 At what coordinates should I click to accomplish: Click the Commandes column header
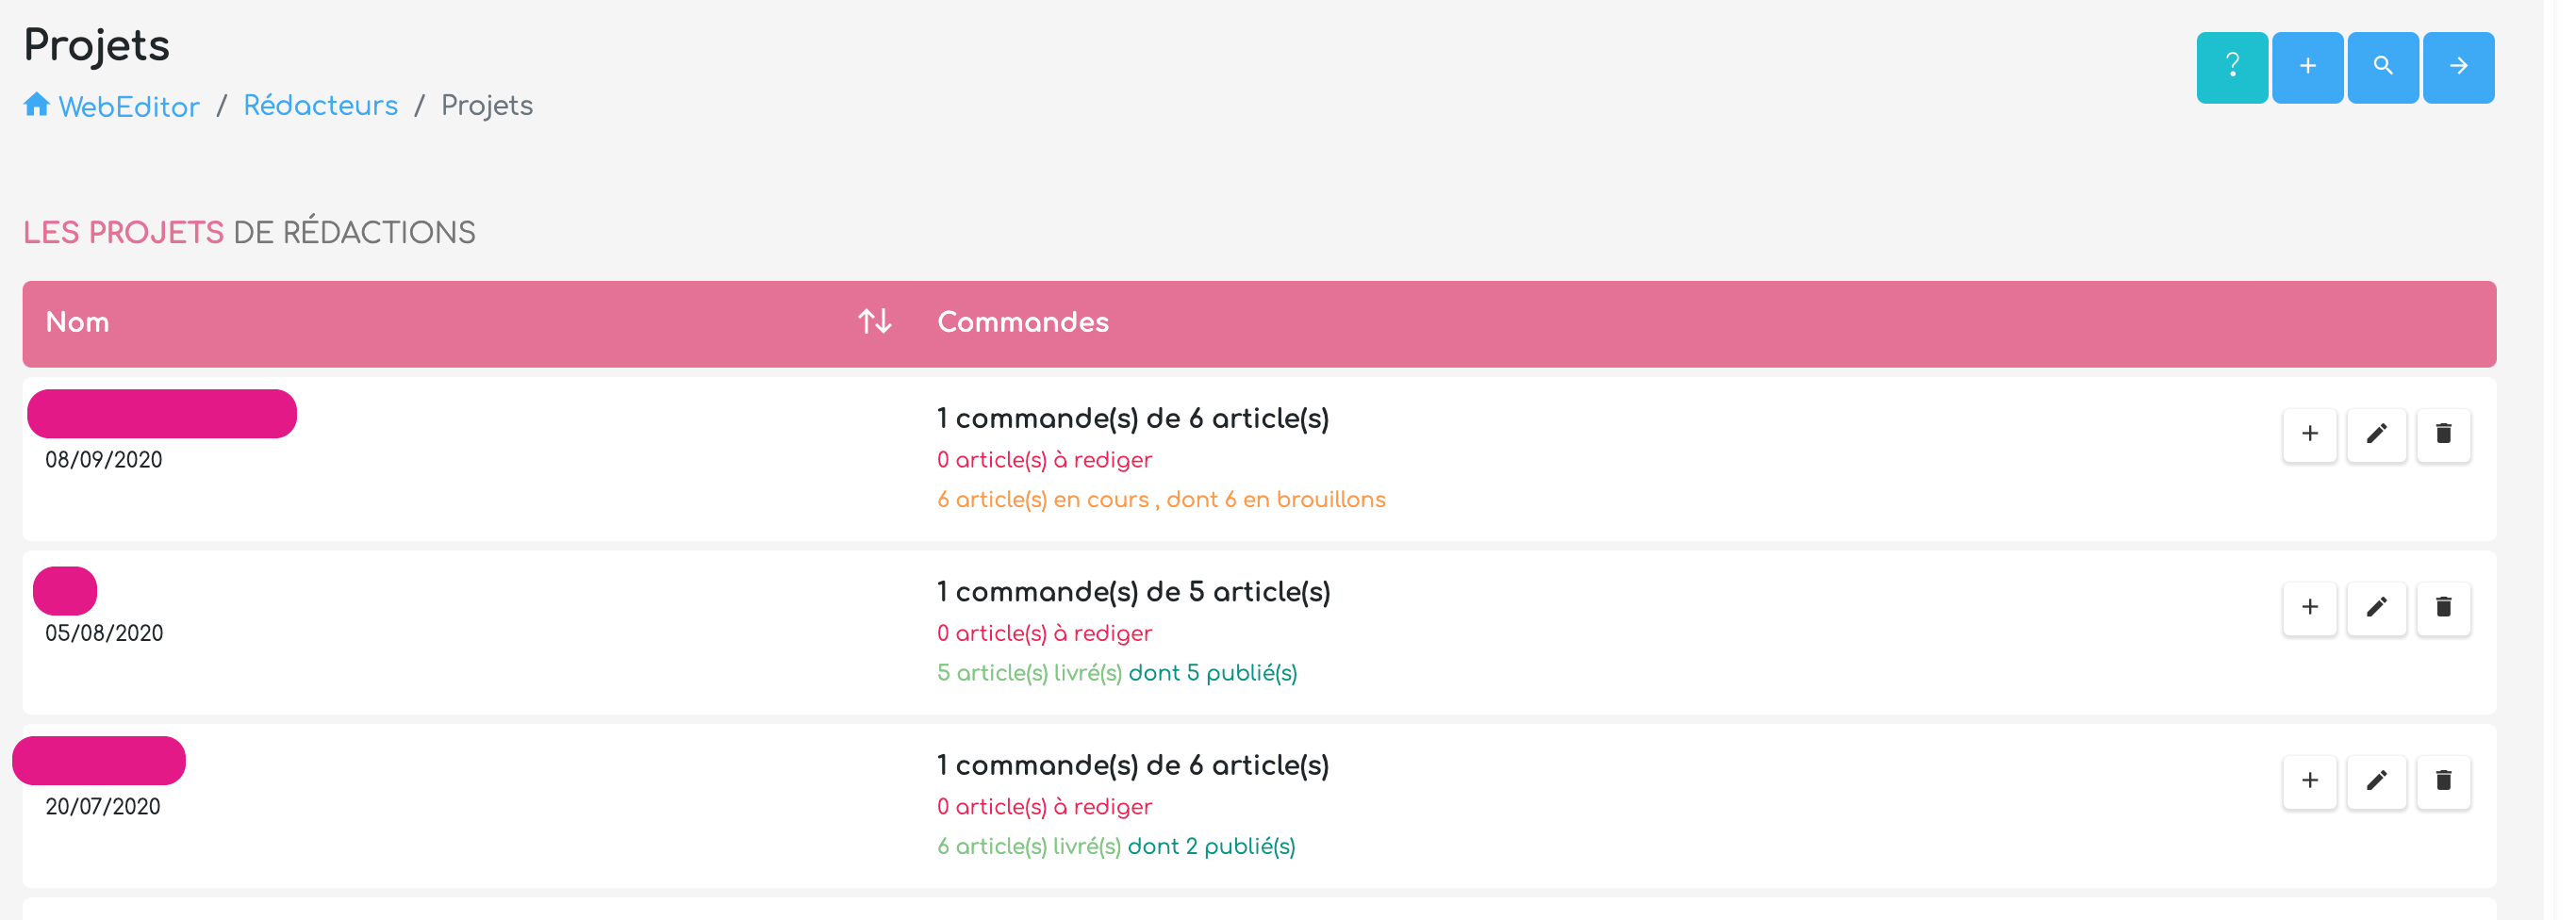coord(1022,322)
